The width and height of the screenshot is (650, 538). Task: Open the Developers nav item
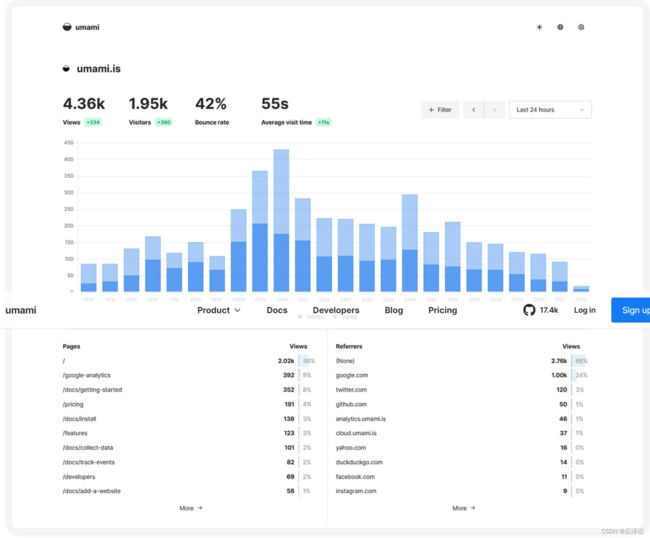(x=336, y=310)
